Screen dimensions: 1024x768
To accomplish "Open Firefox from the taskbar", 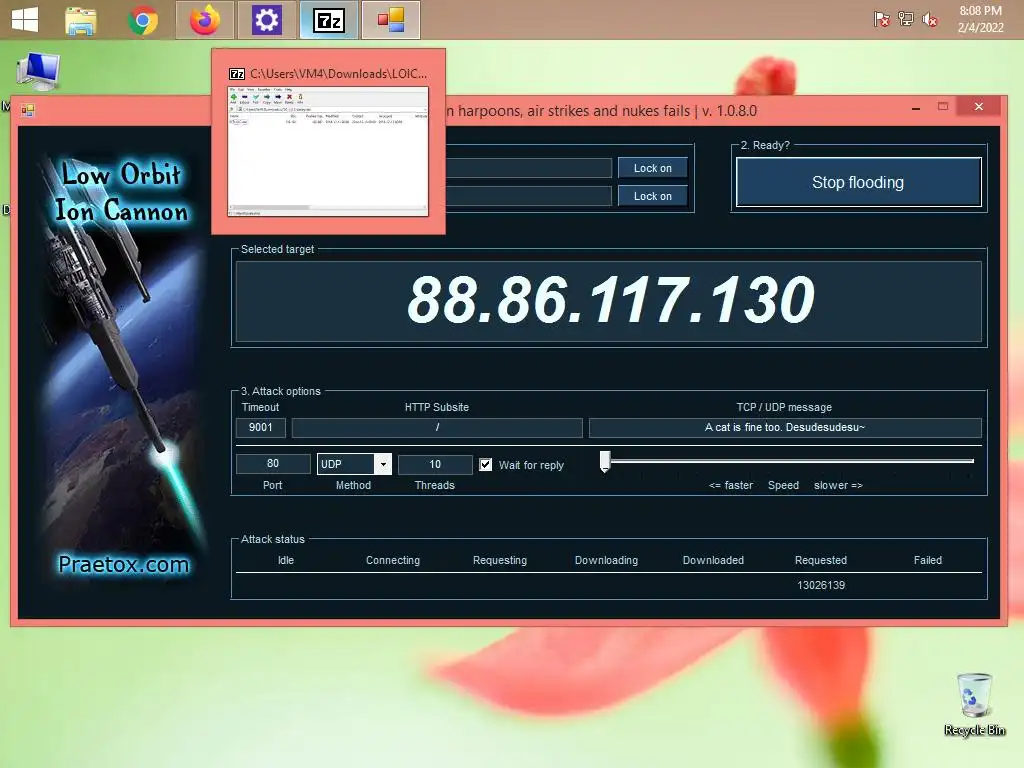I will tap(205, 20).
